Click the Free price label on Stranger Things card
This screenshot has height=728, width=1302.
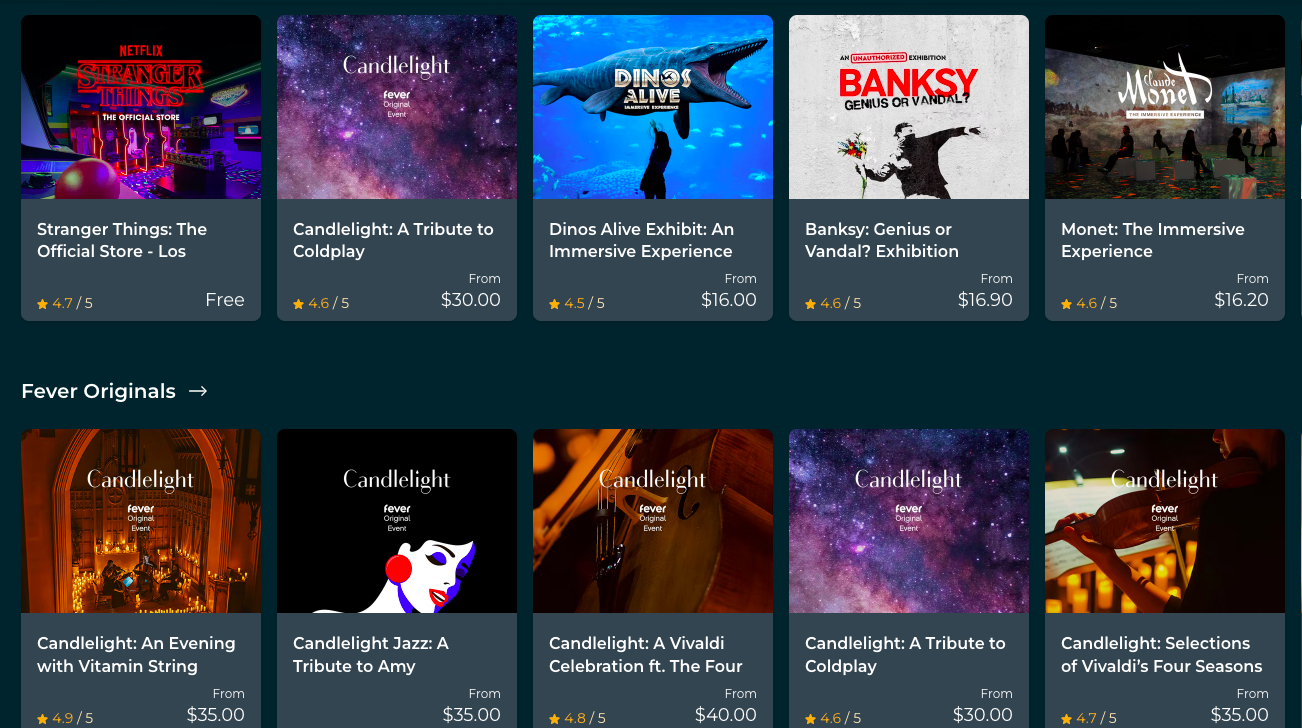pos(225,300)
